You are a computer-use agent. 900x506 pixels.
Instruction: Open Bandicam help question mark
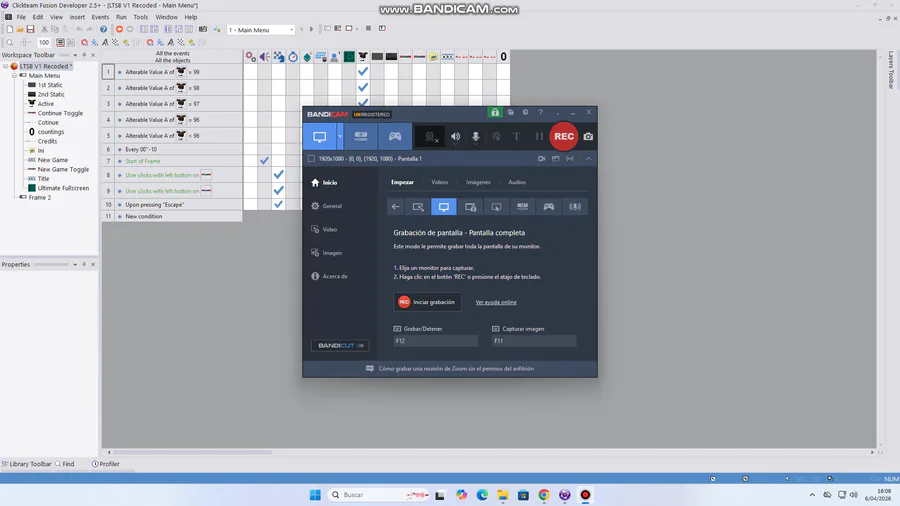coord(541,112)
